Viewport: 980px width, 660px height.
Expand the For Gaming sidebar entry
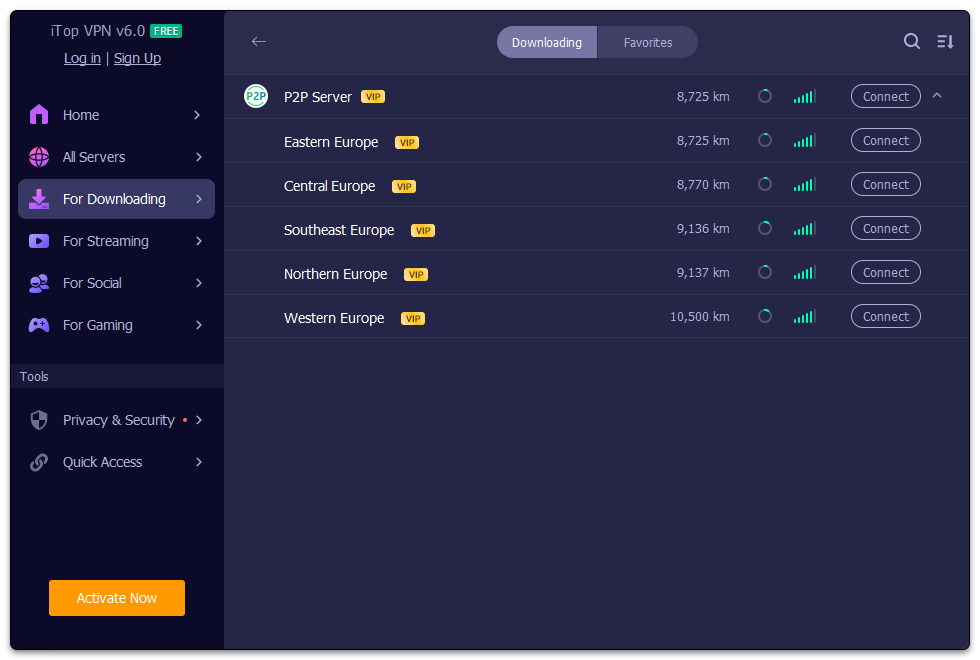click(198, 325)
